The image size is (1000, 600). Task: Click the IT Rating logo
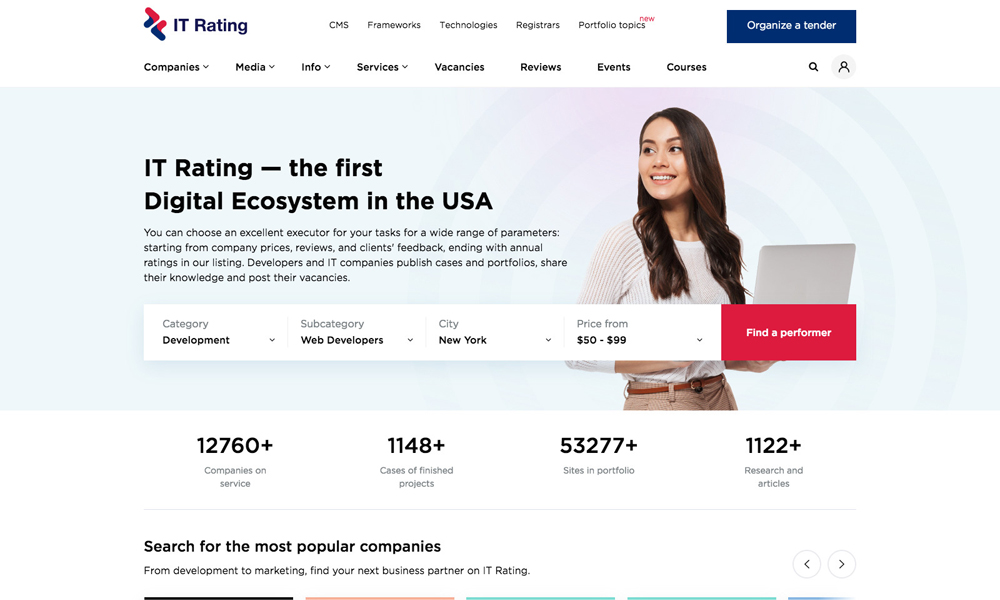[196, 25]
